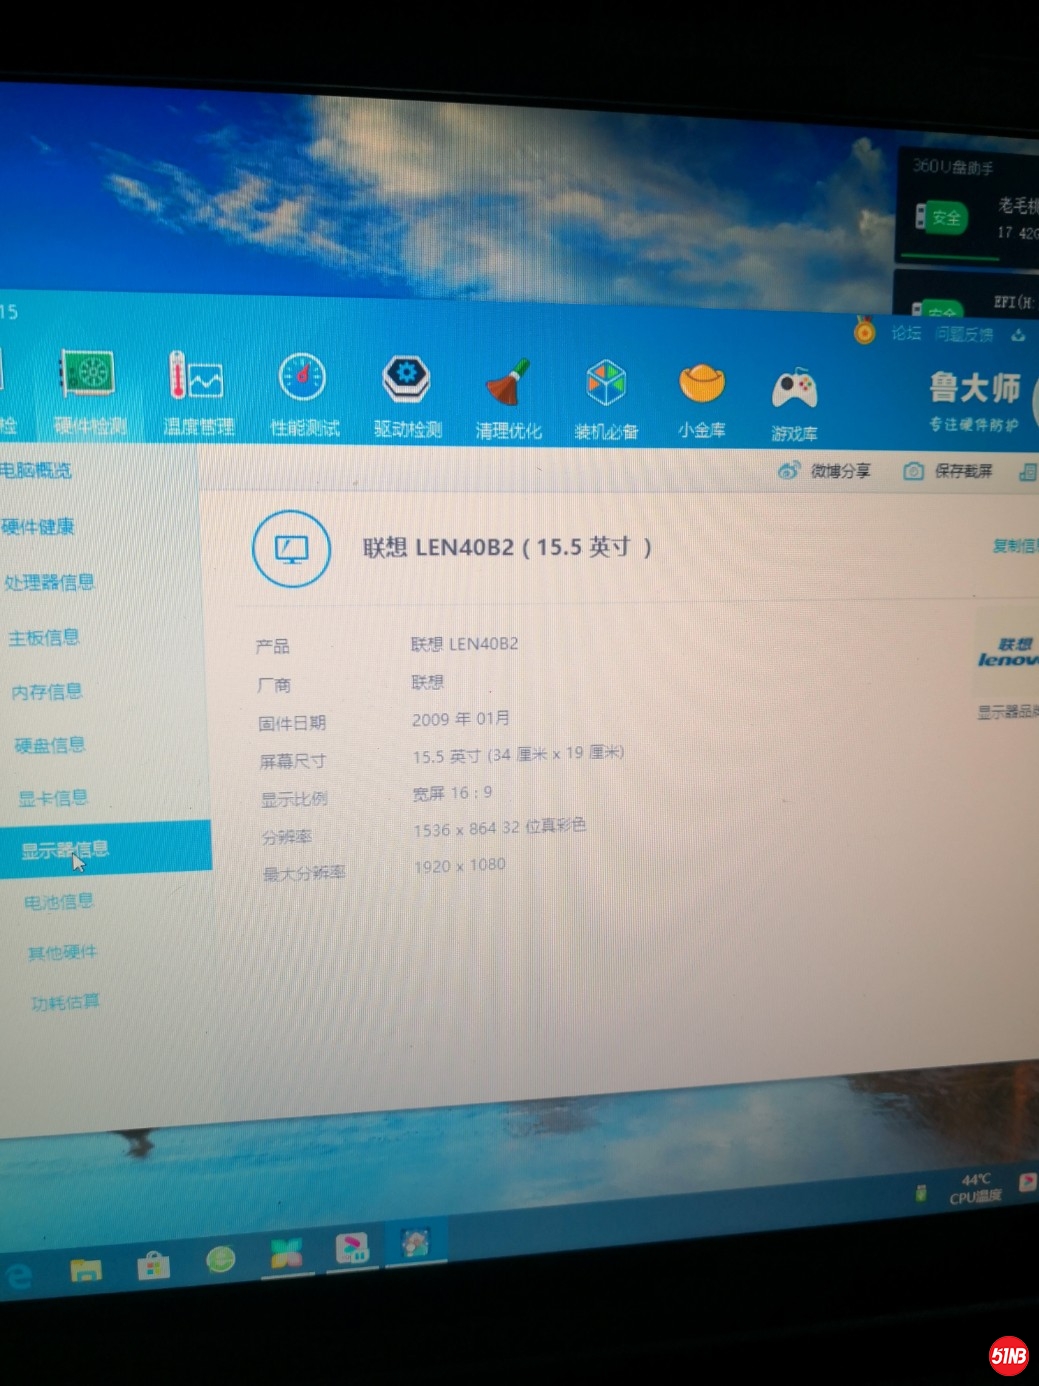The height and width of the screenshot is (1386, 1039).
Task: Select 硬盘信息 in the sidebar
Action: [50, 745]
